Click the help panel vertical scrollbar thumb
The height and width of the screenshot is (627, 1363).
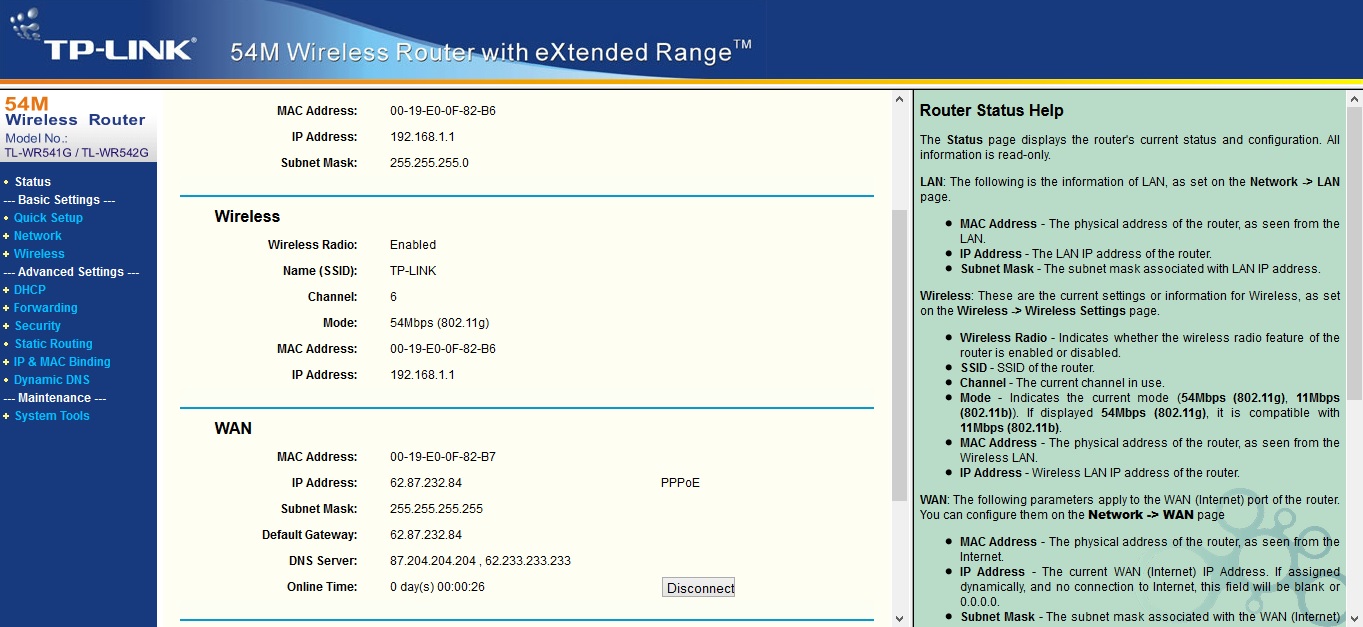(1354, 250)
